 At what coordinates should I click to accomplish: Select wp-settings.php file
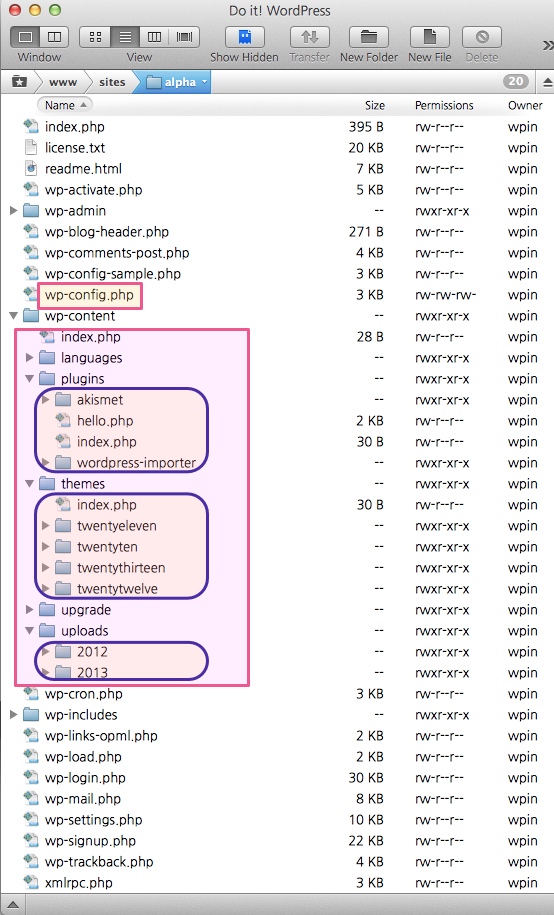(93, 820)
